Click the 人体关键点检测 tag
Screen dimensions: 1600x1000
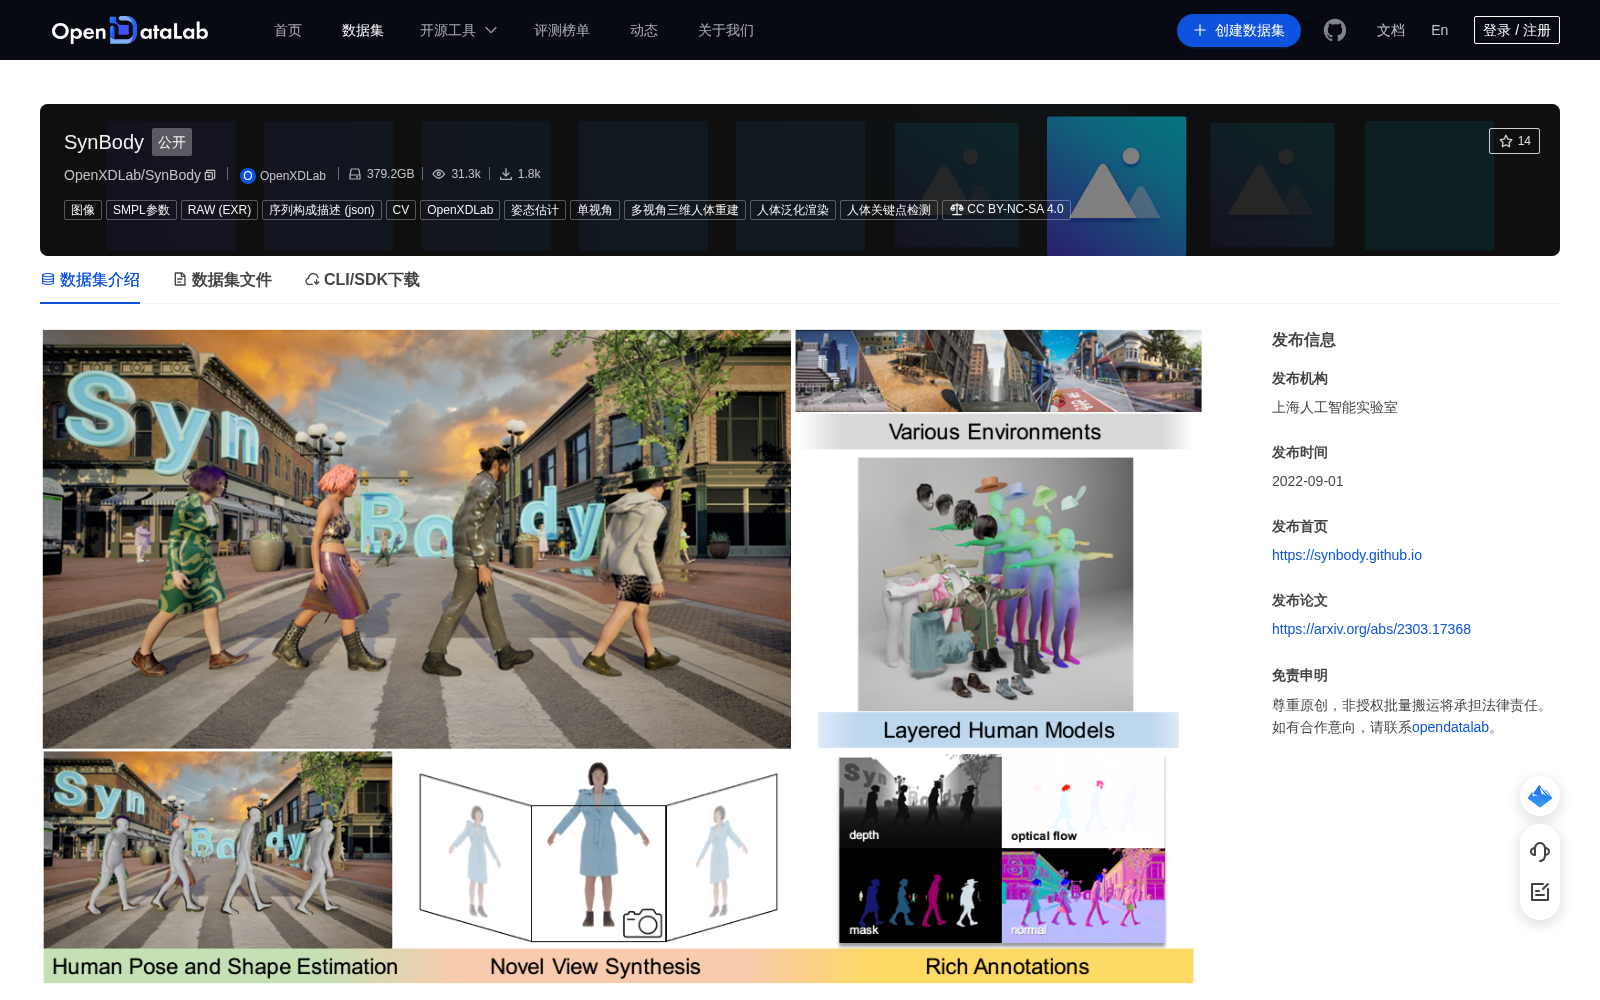pos(889,210)
